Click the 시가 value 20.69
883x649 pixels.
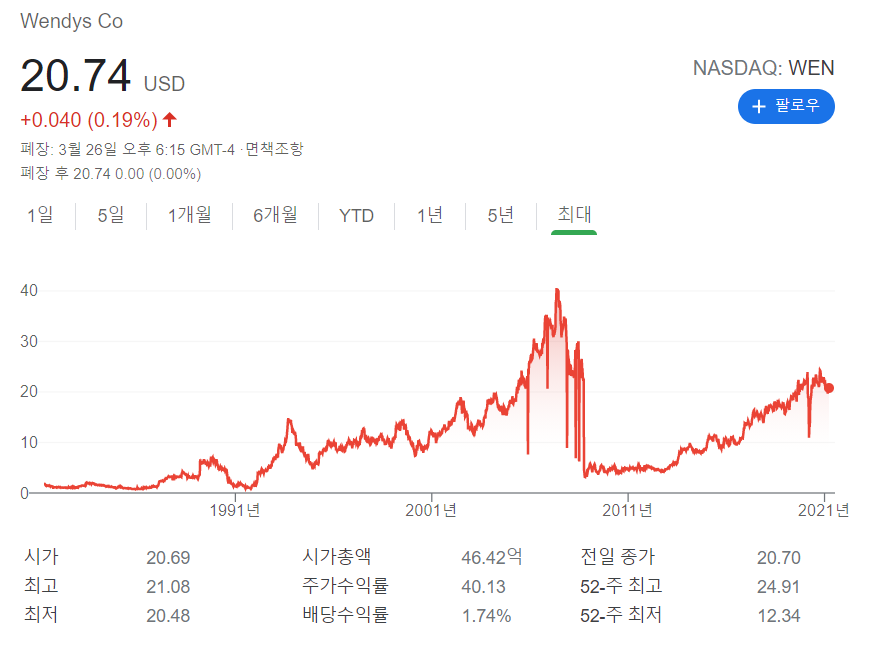[x=168, y=558]
